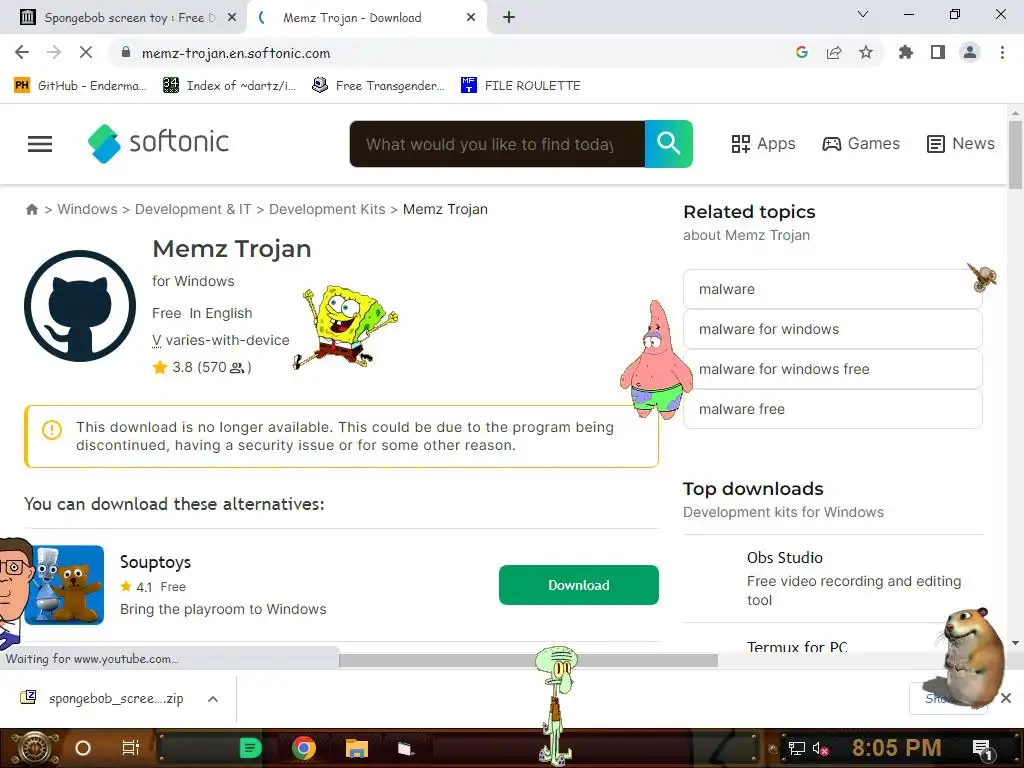
Task: Select "malware for windows free" topic
Action: [833, 369]
